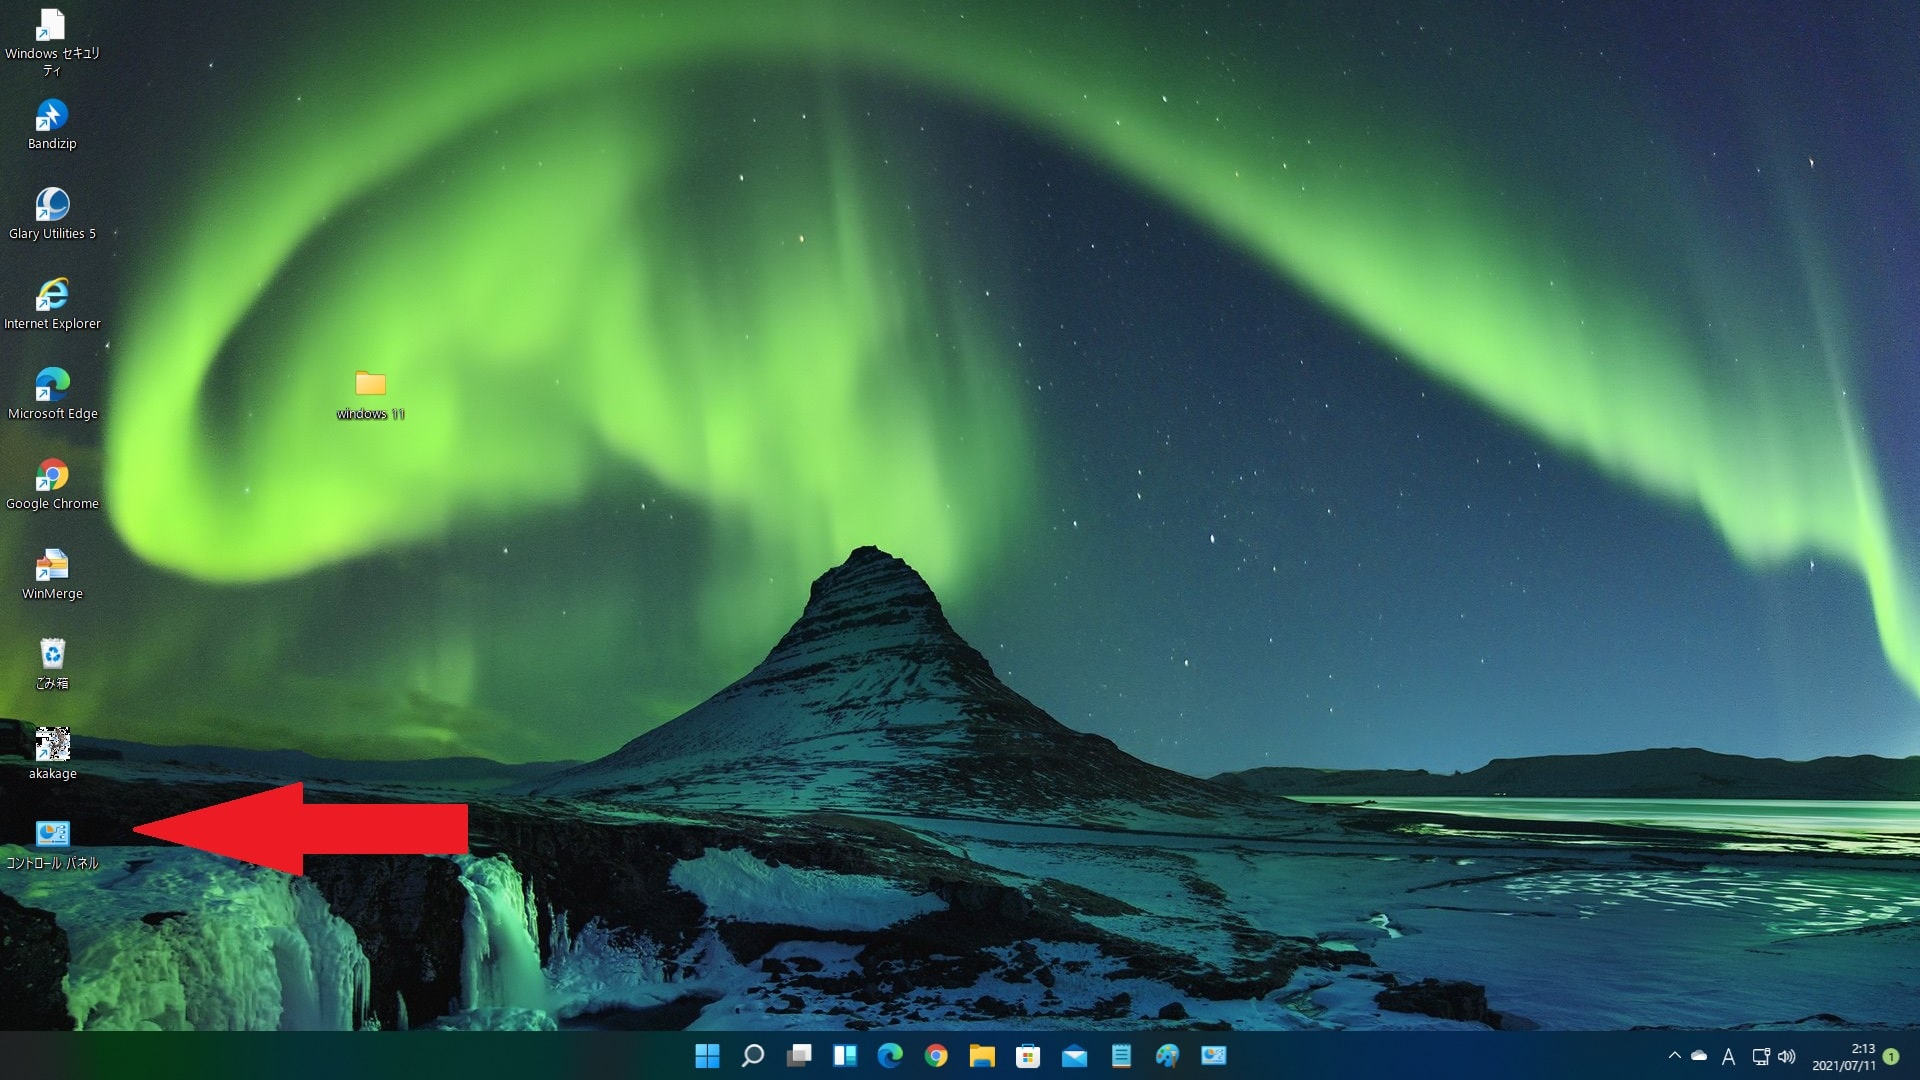
Task: Select the Internet Explorer desktop icon
Action: point(52,304)
